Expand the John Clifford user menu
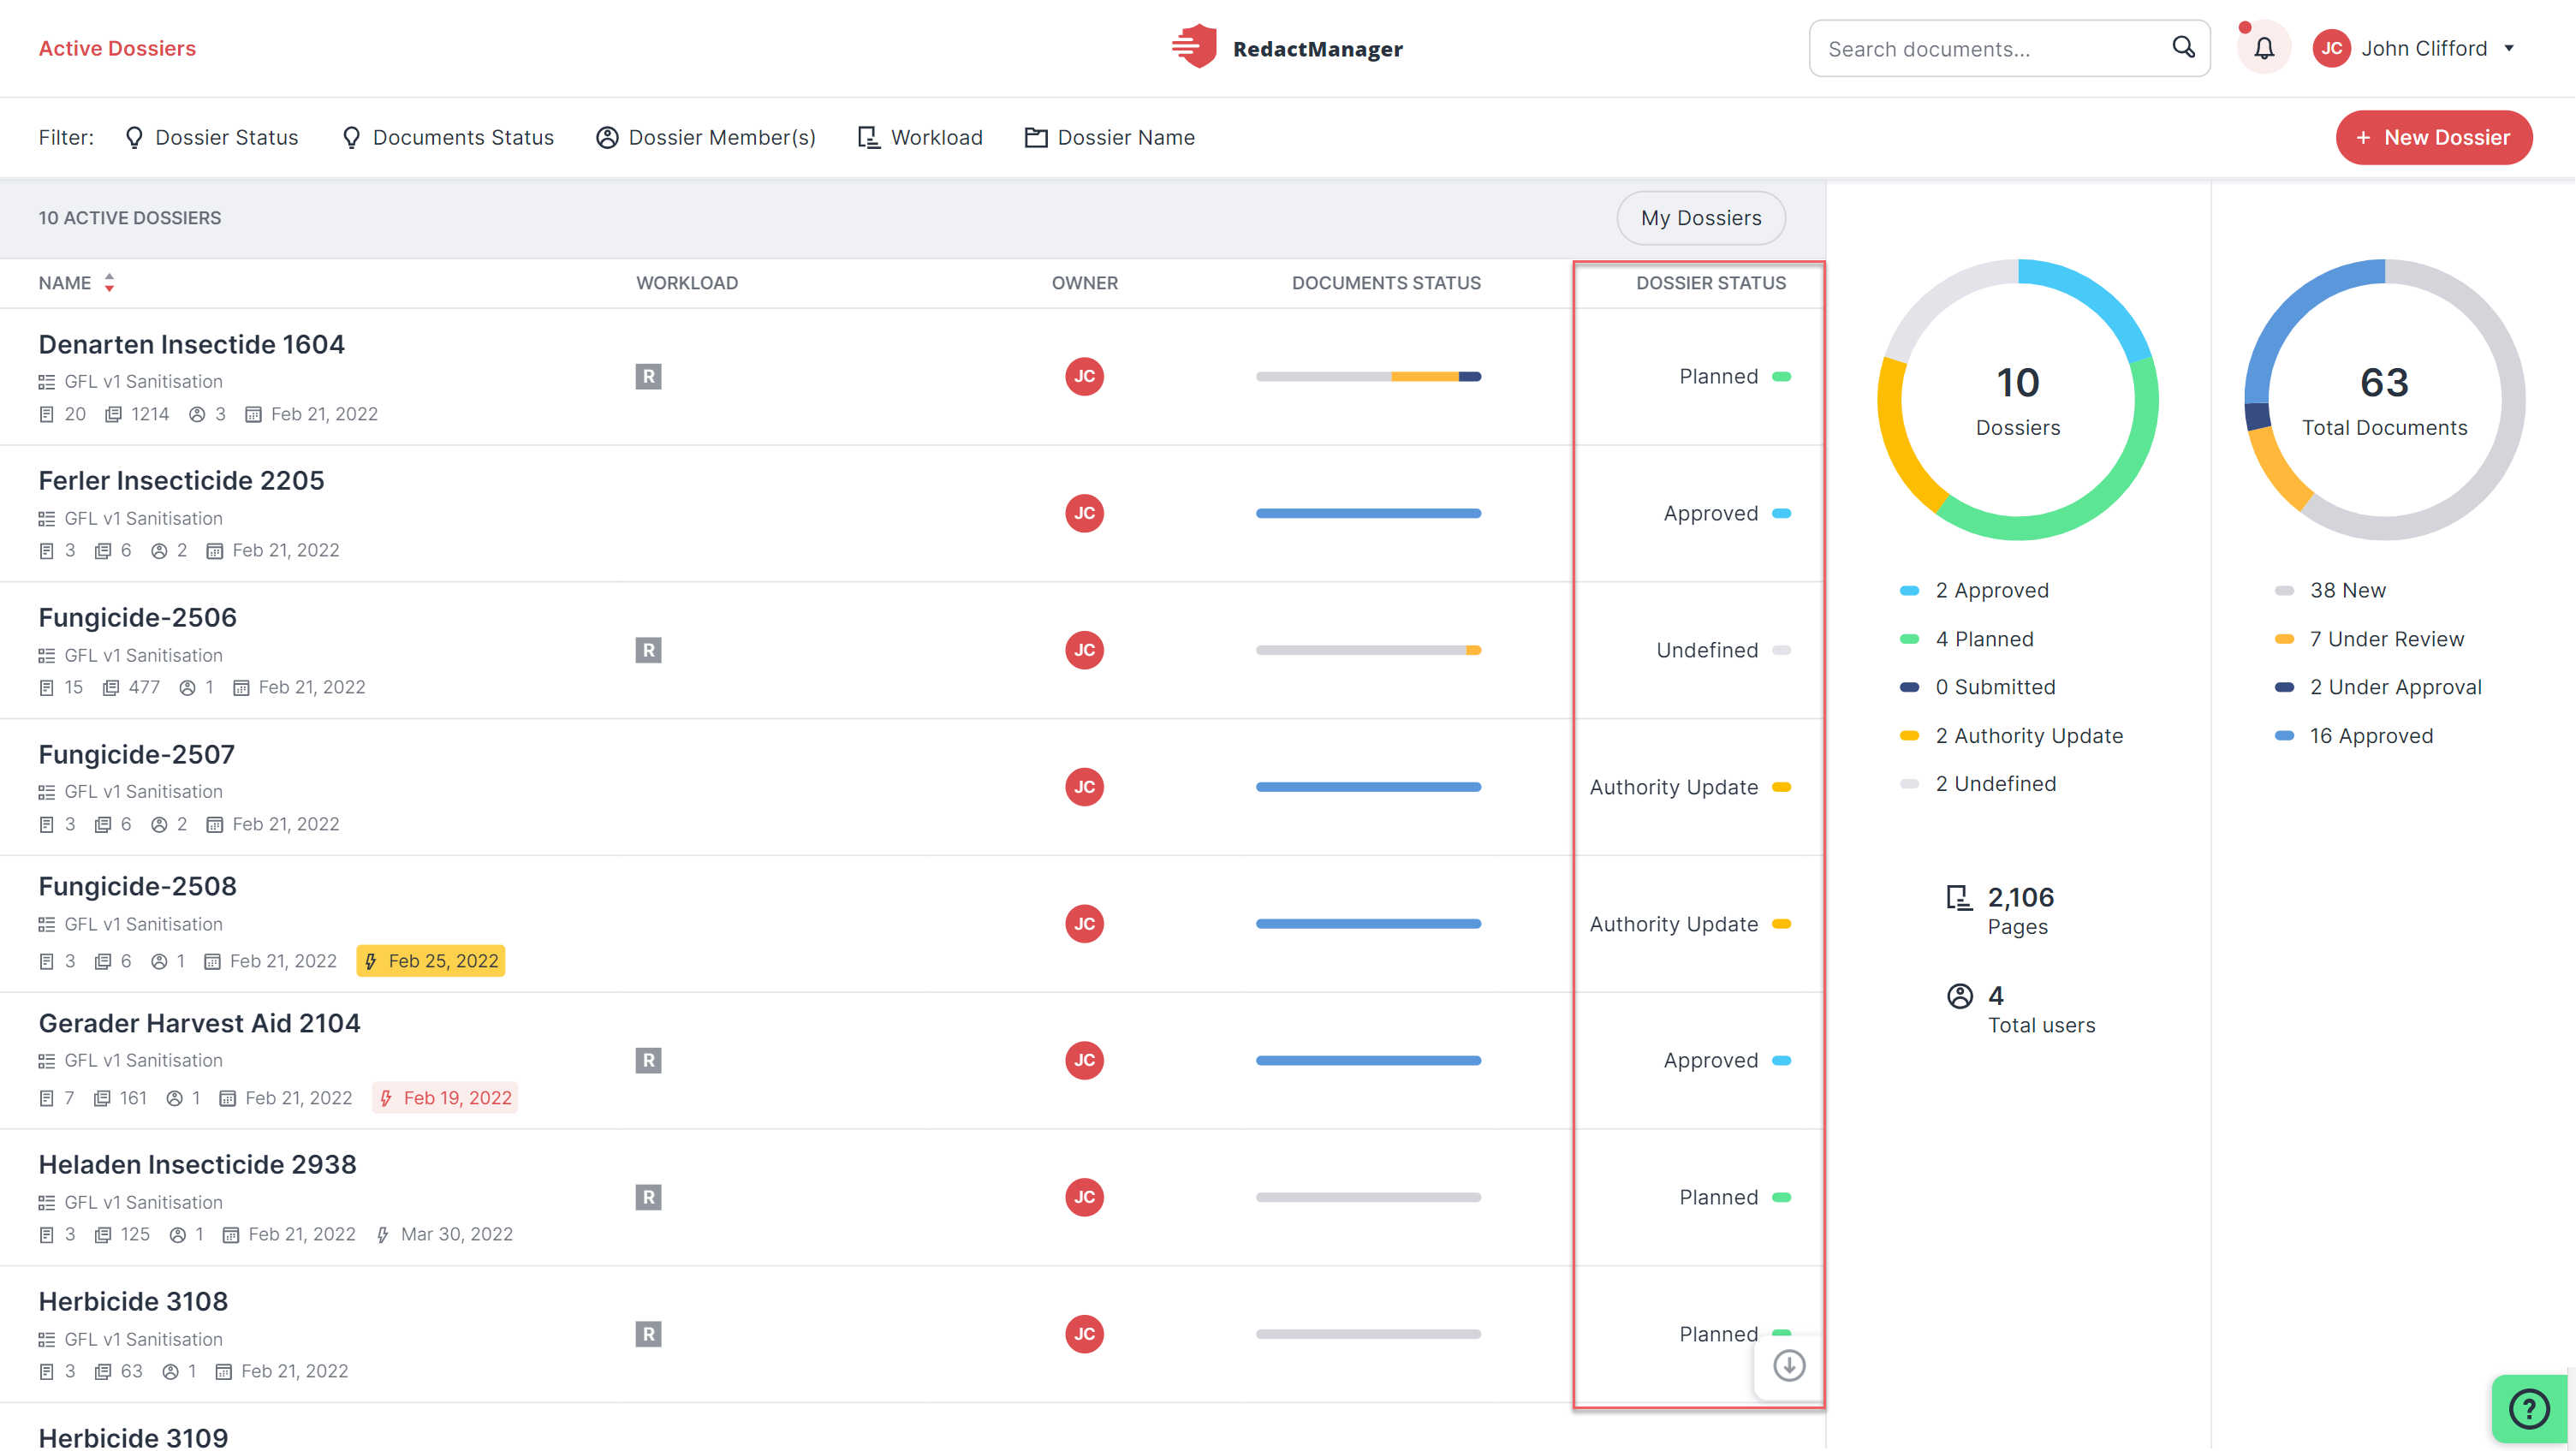Image resolution: width=2576 pixels, height=1451 pixels. coord(2414,48)
